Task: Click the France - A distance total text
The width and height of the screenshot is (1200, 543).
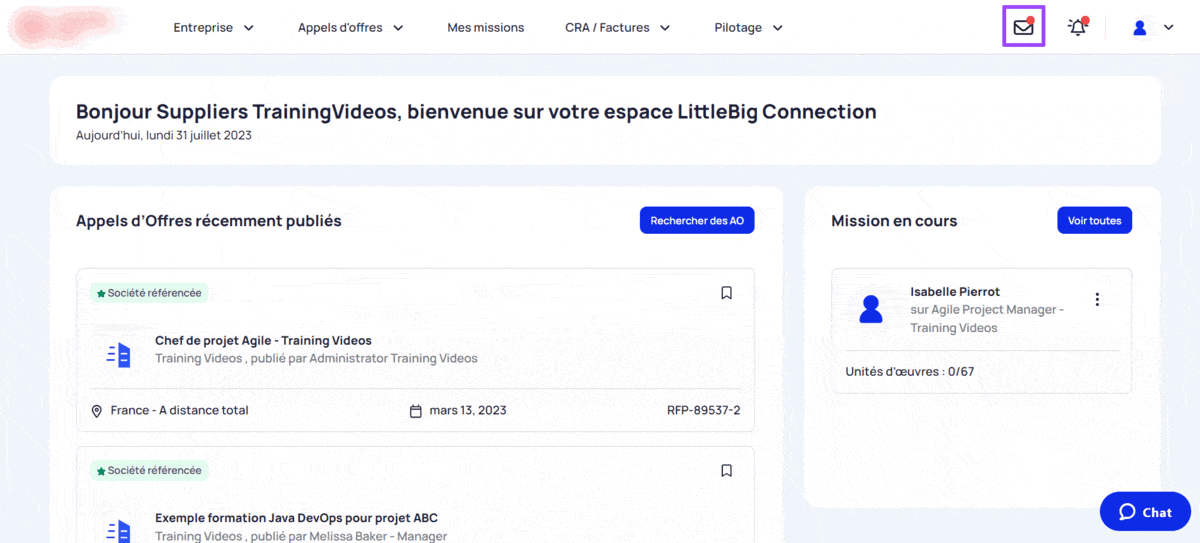Action: click(180, 411)
